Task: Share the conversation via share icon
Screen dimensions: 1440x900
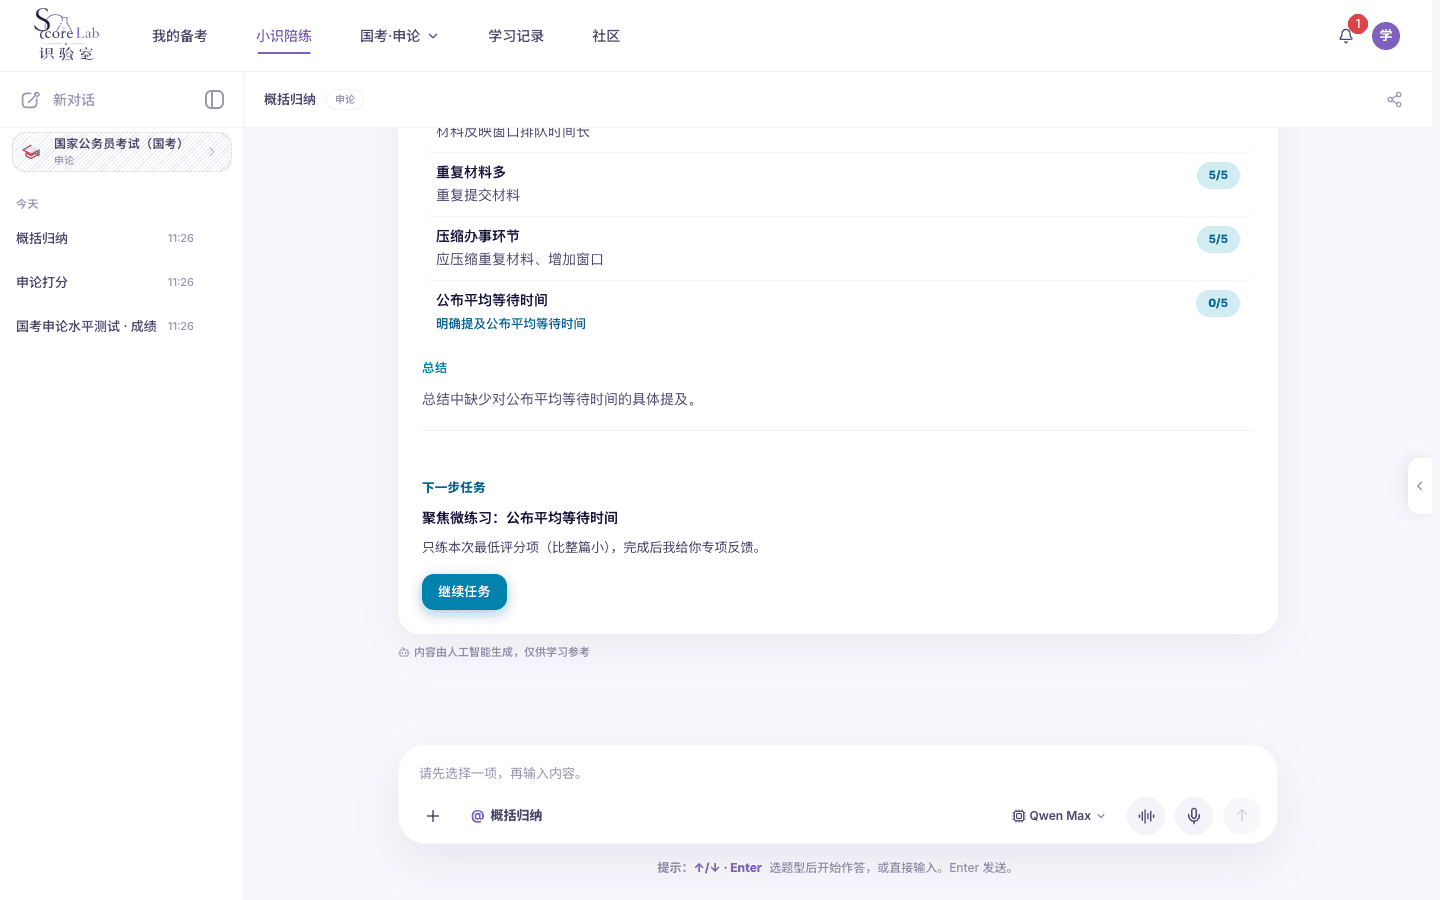Action: tap(1395, 100)
